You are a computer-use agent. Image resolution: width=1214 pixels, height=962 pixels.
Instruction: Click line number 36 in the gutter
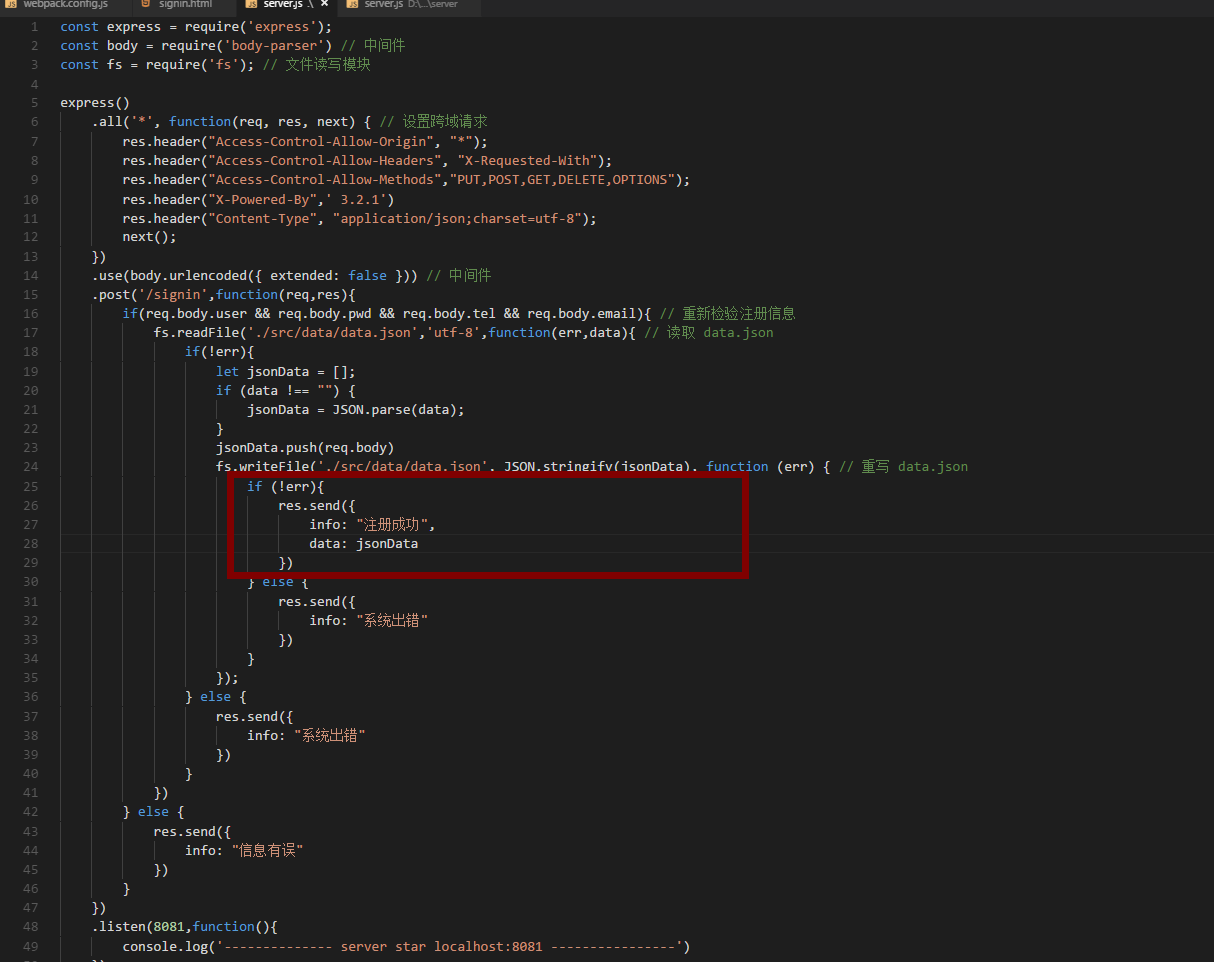pyautogui.click(x=31, y=696)
